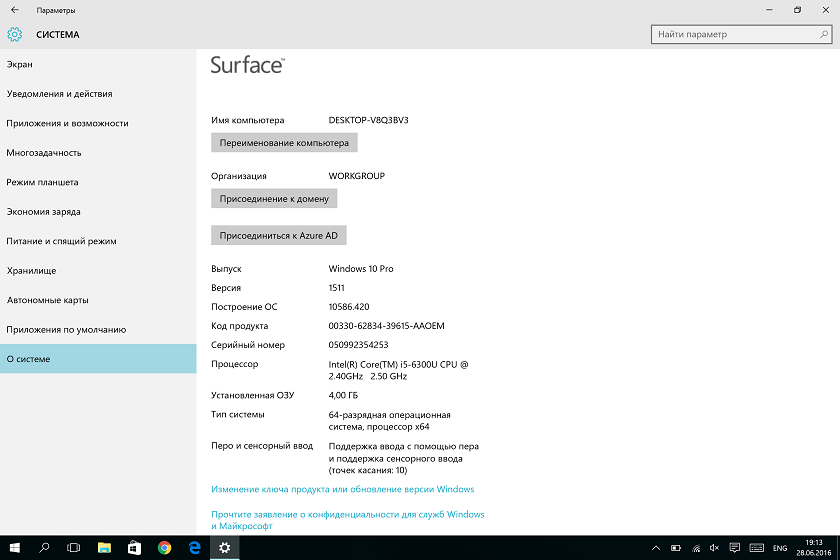Image resolution: width=840 pixels, height=560 pixels.
Task: Click Переименование компьютера button
Action: 284,143
